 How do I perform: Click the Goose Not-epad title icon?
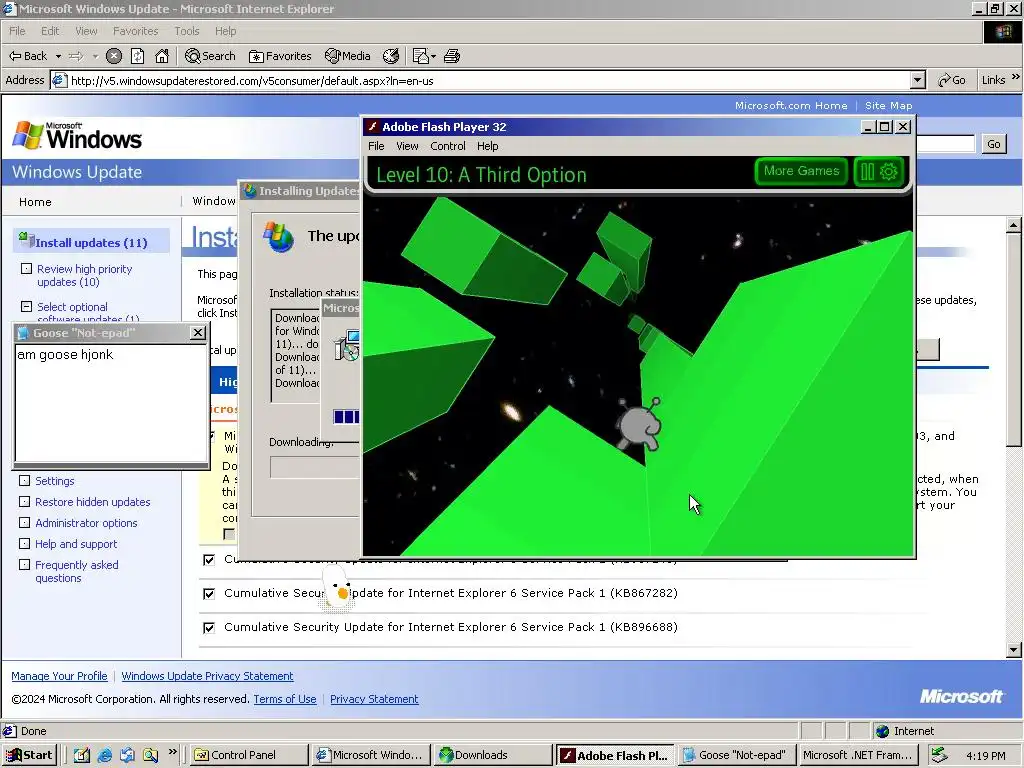[23, 333]
